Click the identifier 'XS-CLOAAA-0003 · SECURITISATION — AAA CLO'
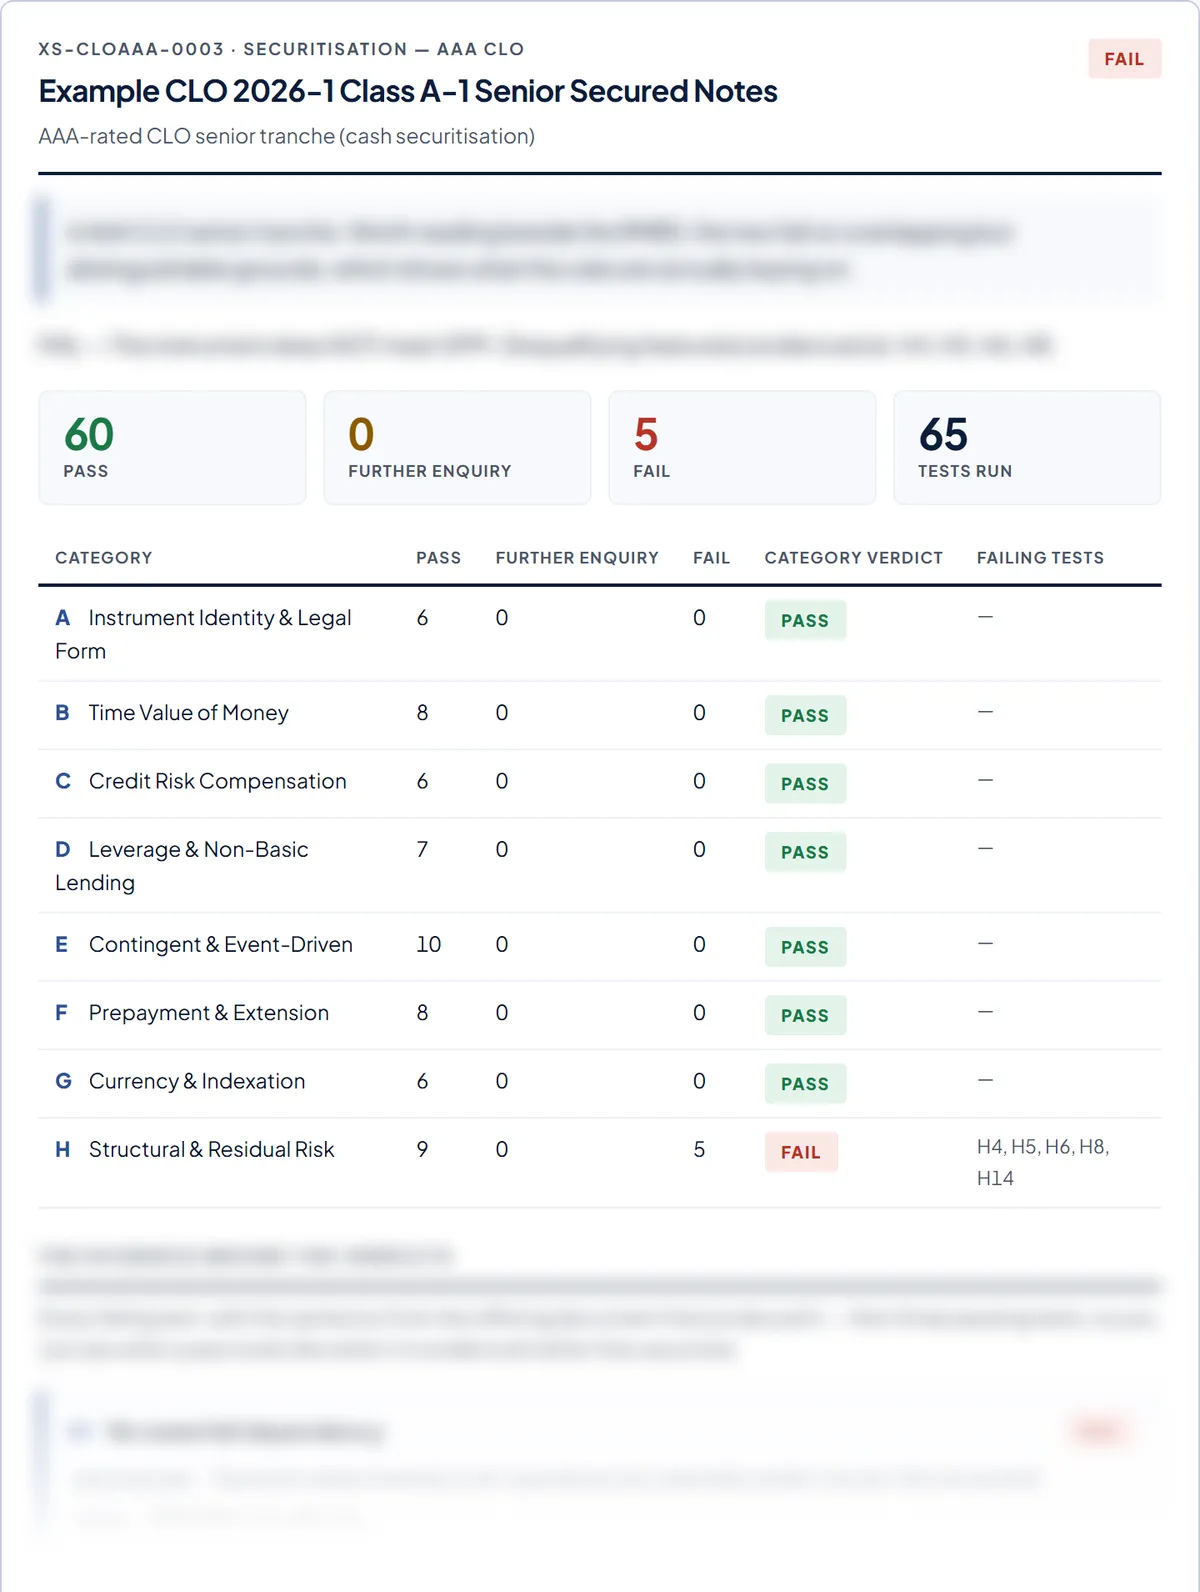This screenshot has height=1592, width=1200. tap(281, 49)
